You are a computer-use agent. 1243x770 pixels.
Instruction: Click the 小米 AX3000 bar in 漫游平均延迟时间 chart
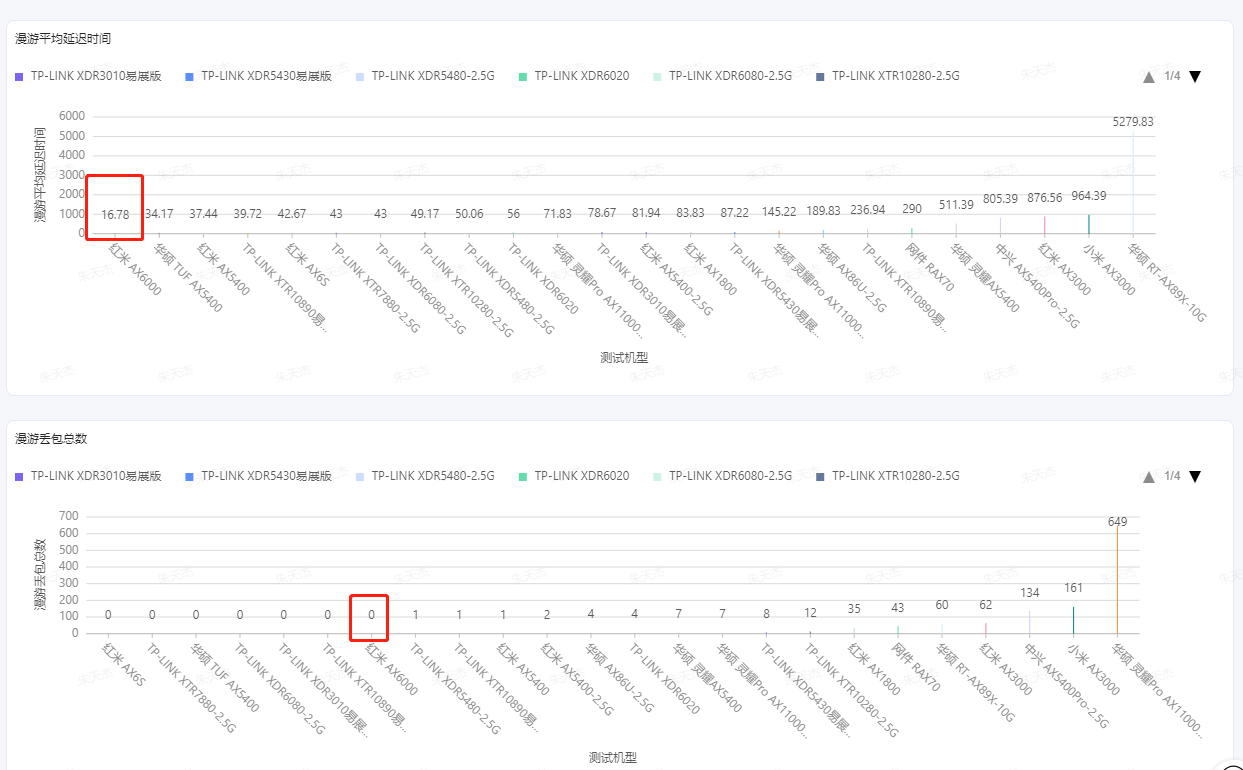[x=1089, y=224]
